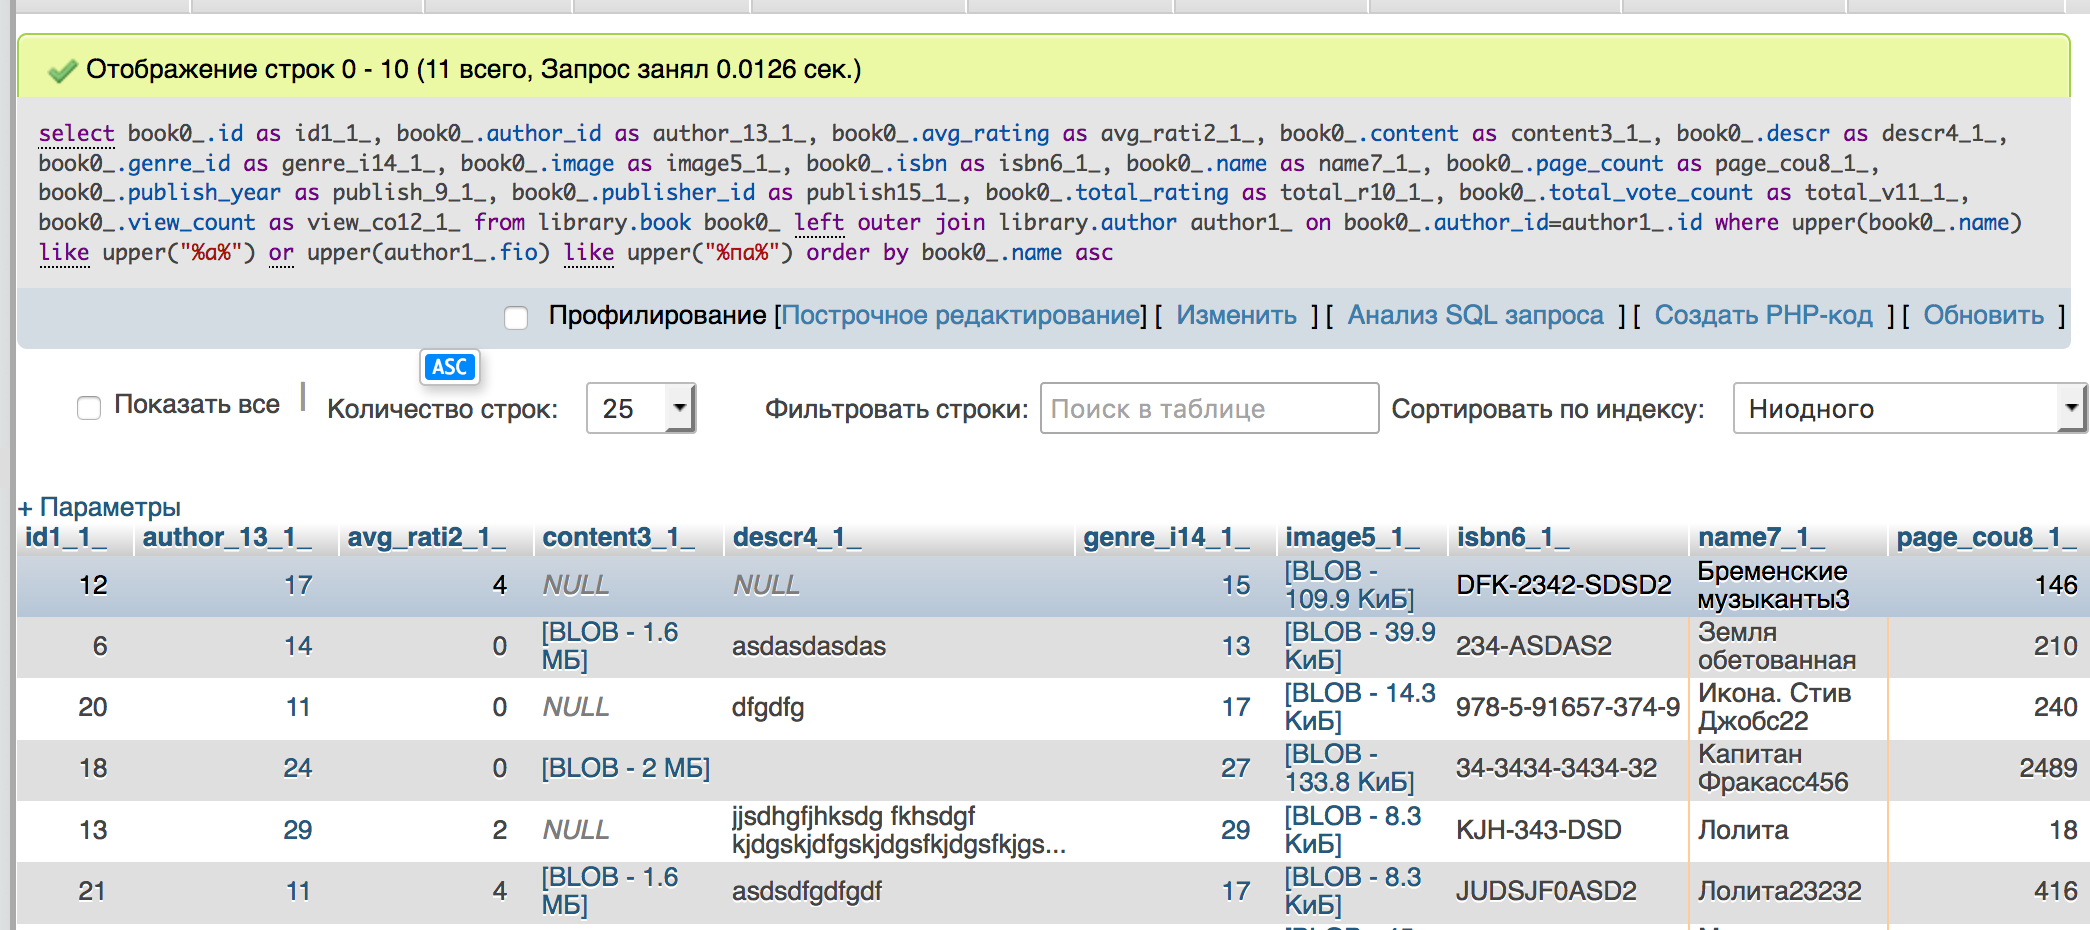Expand the + Параметры section
2090x930 pixels.
[x=99, y=507]
